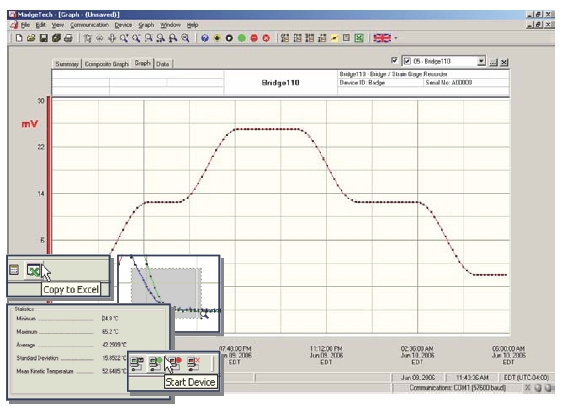Click the red mV axis label
This screenshot has width=564, height=406.
point(29,124)
